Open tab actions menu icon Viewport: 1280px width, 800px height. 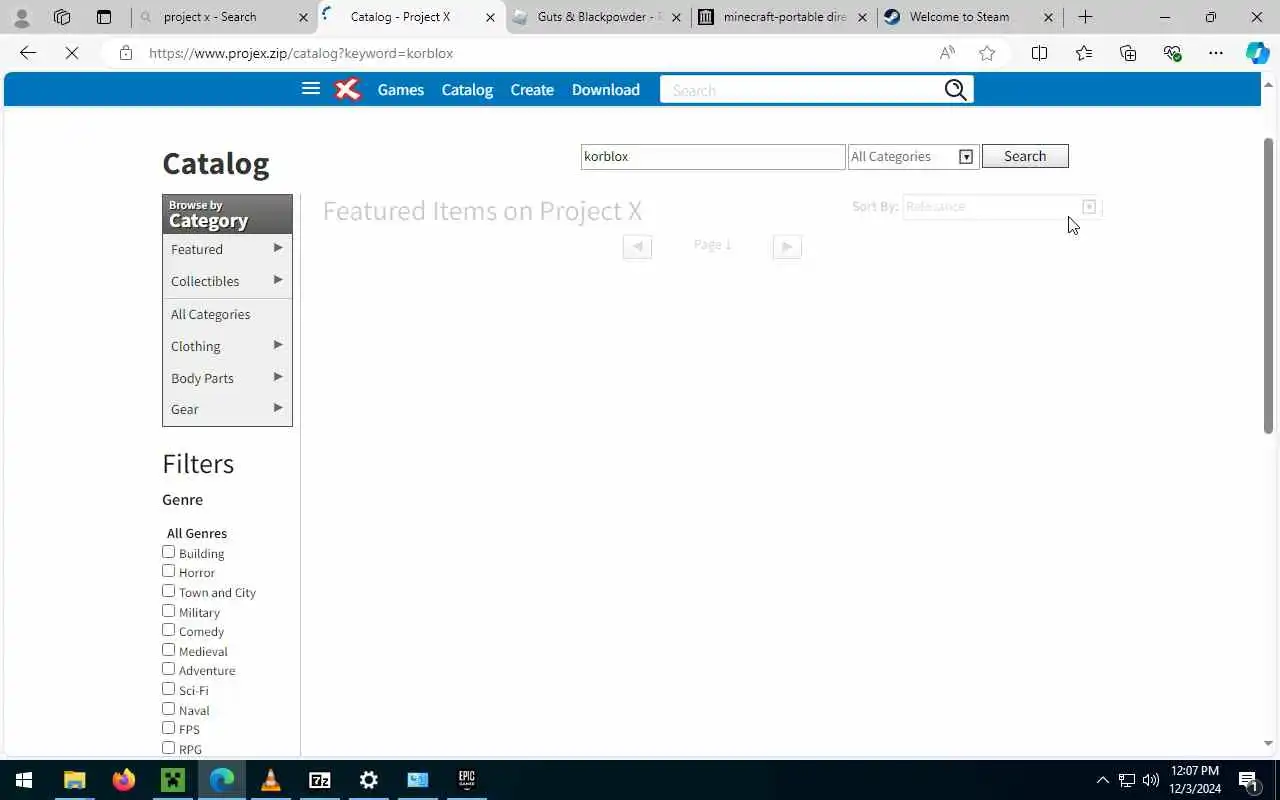tap(104, 17)
